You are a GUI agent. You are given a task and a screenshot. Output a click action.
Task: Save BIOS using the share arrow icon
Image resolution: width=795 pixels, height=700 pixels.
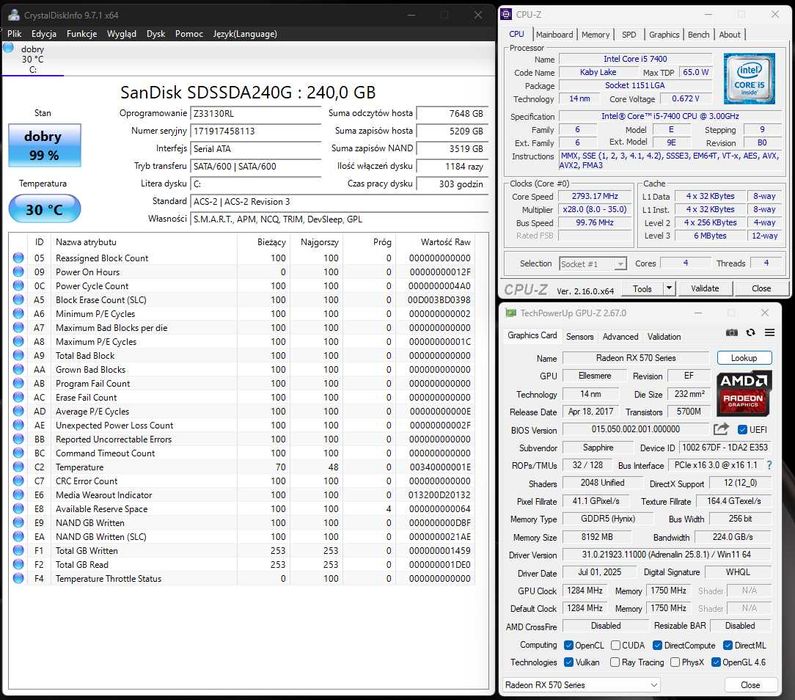pyautogui.click(x=721, y=429)
